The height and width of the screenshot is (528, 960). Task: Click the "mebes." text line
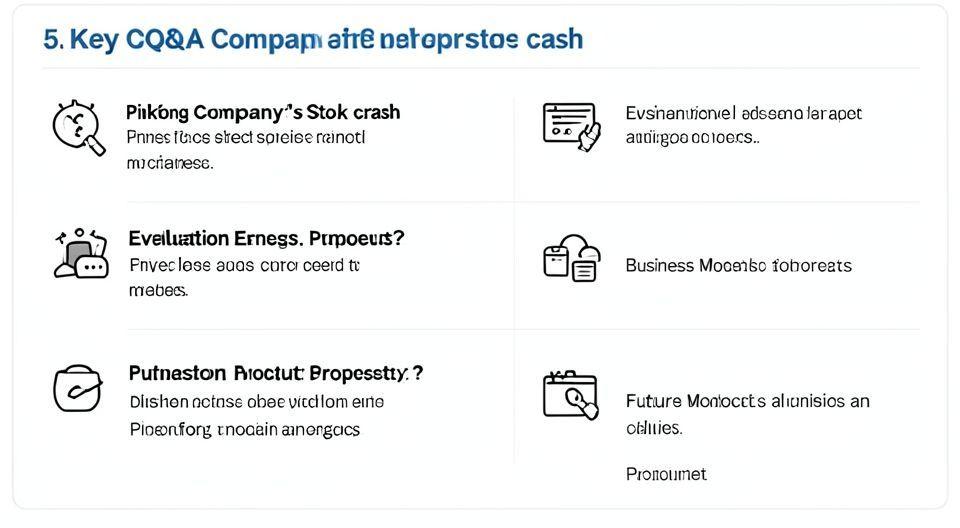click(x=158, y=290)
